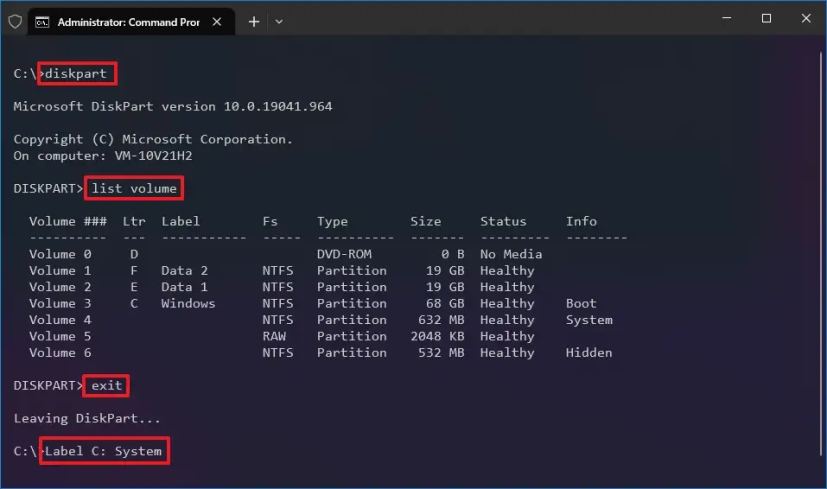Expand the new tab profile dropdown chevron
The height and width of the screenshot is (489, 827).
click(x=279, y=21)
